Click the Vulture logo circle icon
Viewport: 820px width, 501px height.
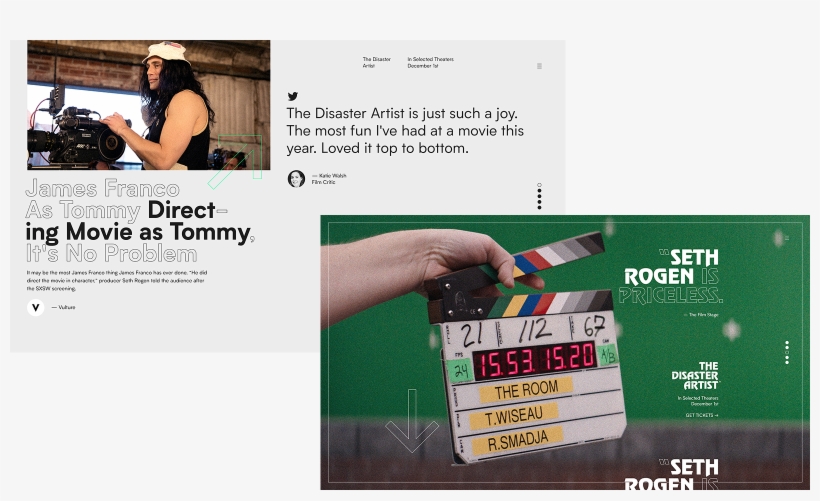coord(36,307)
